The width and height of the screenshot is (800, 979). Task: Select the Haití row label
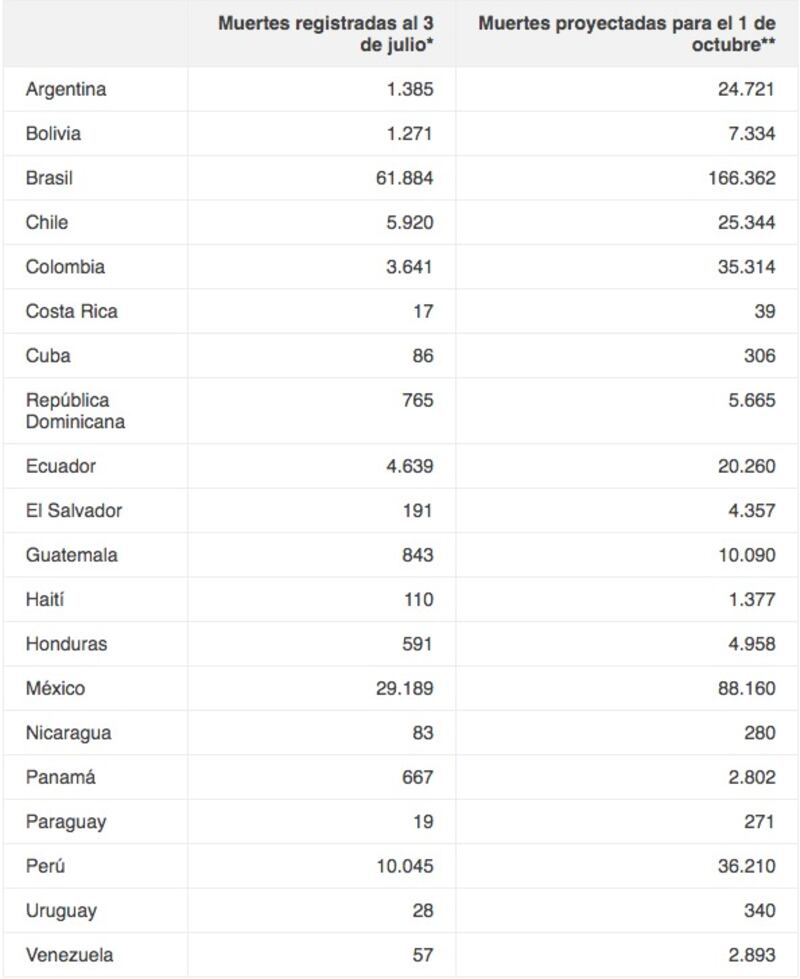44,599
